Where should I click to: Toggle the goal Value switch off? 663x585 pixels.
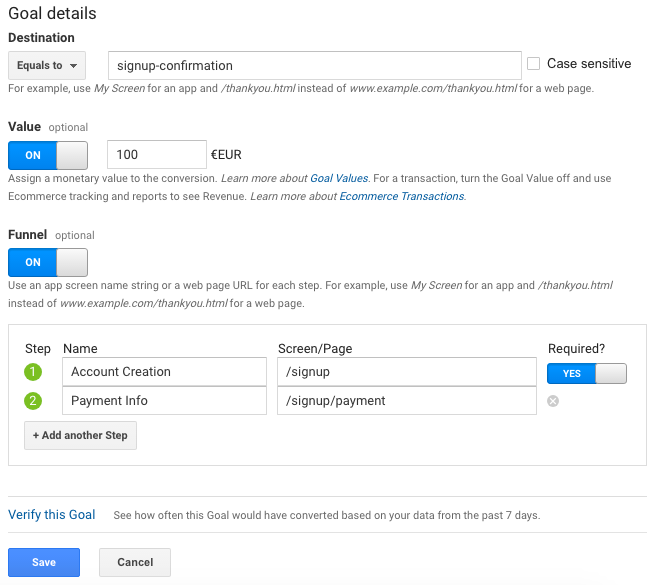coord(48,155)
